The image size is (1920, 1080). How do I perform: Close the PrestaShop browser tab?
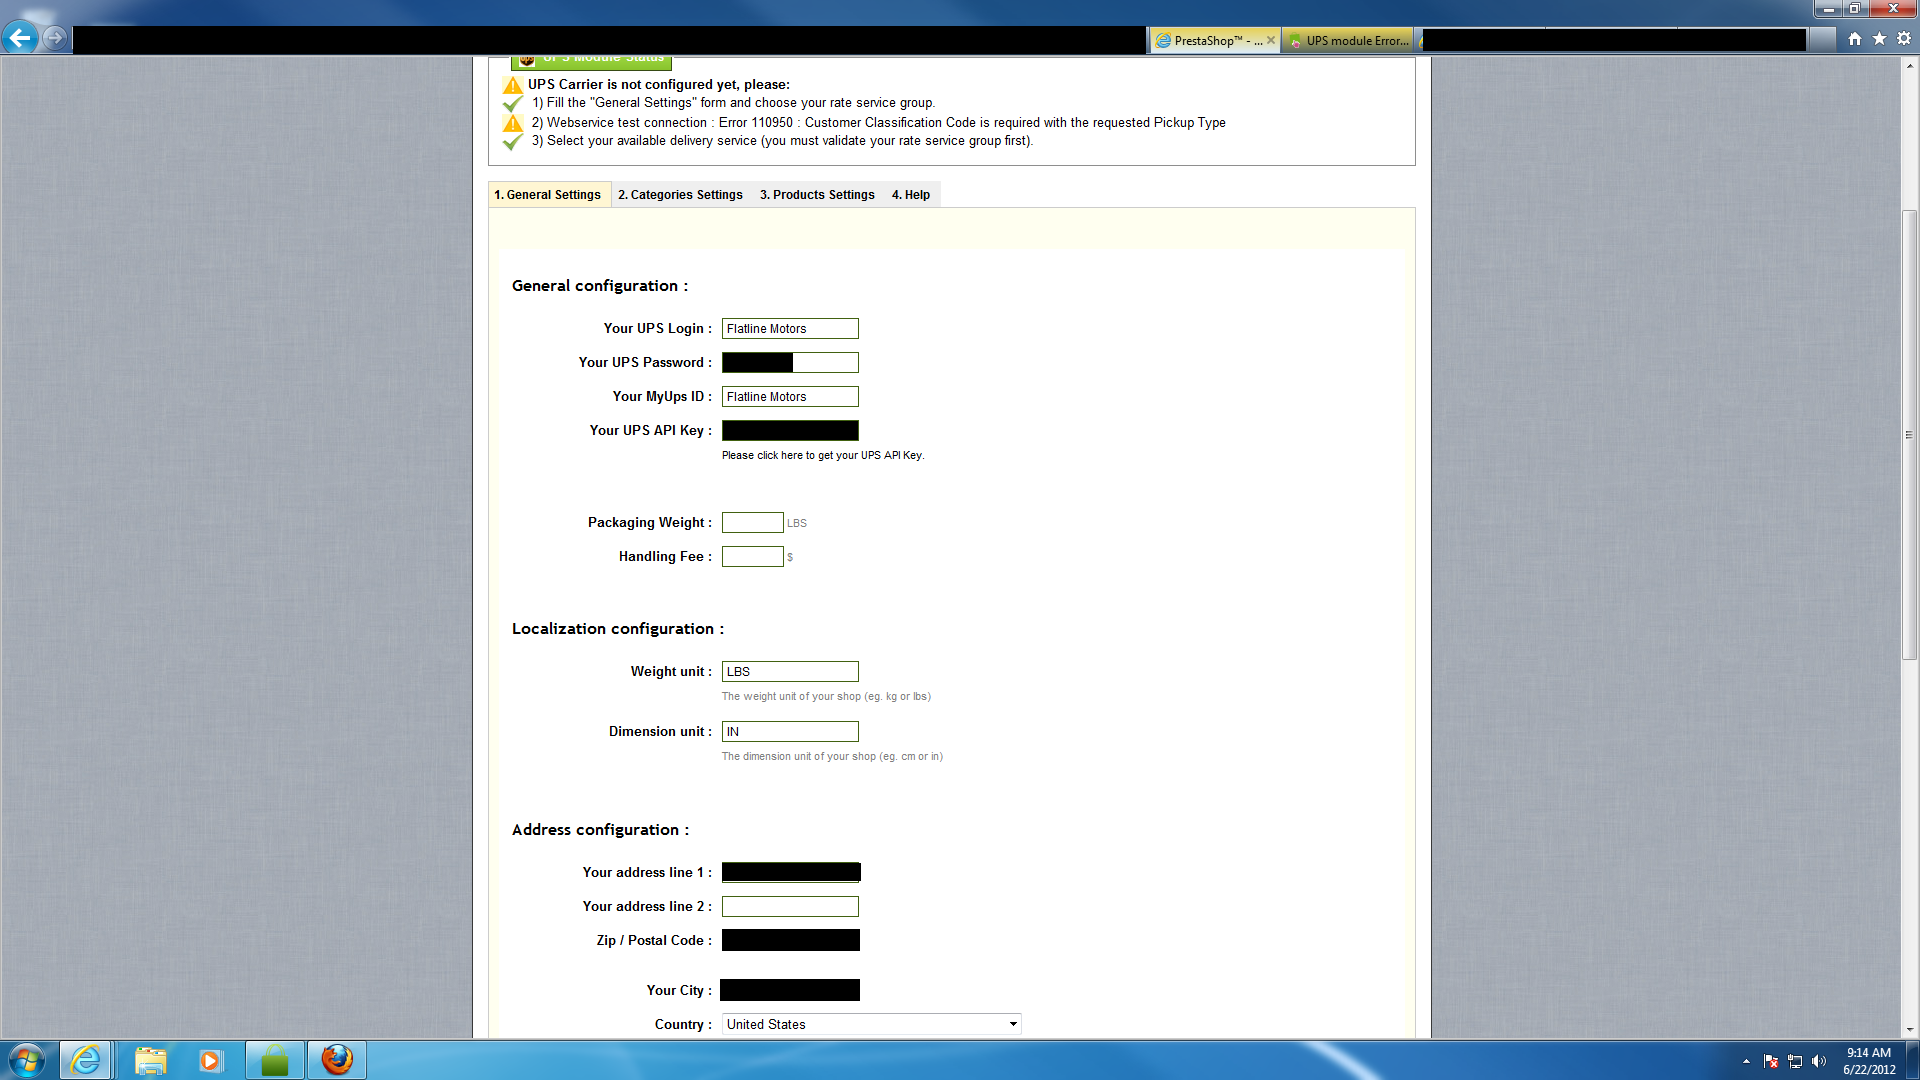point(1271,40)
